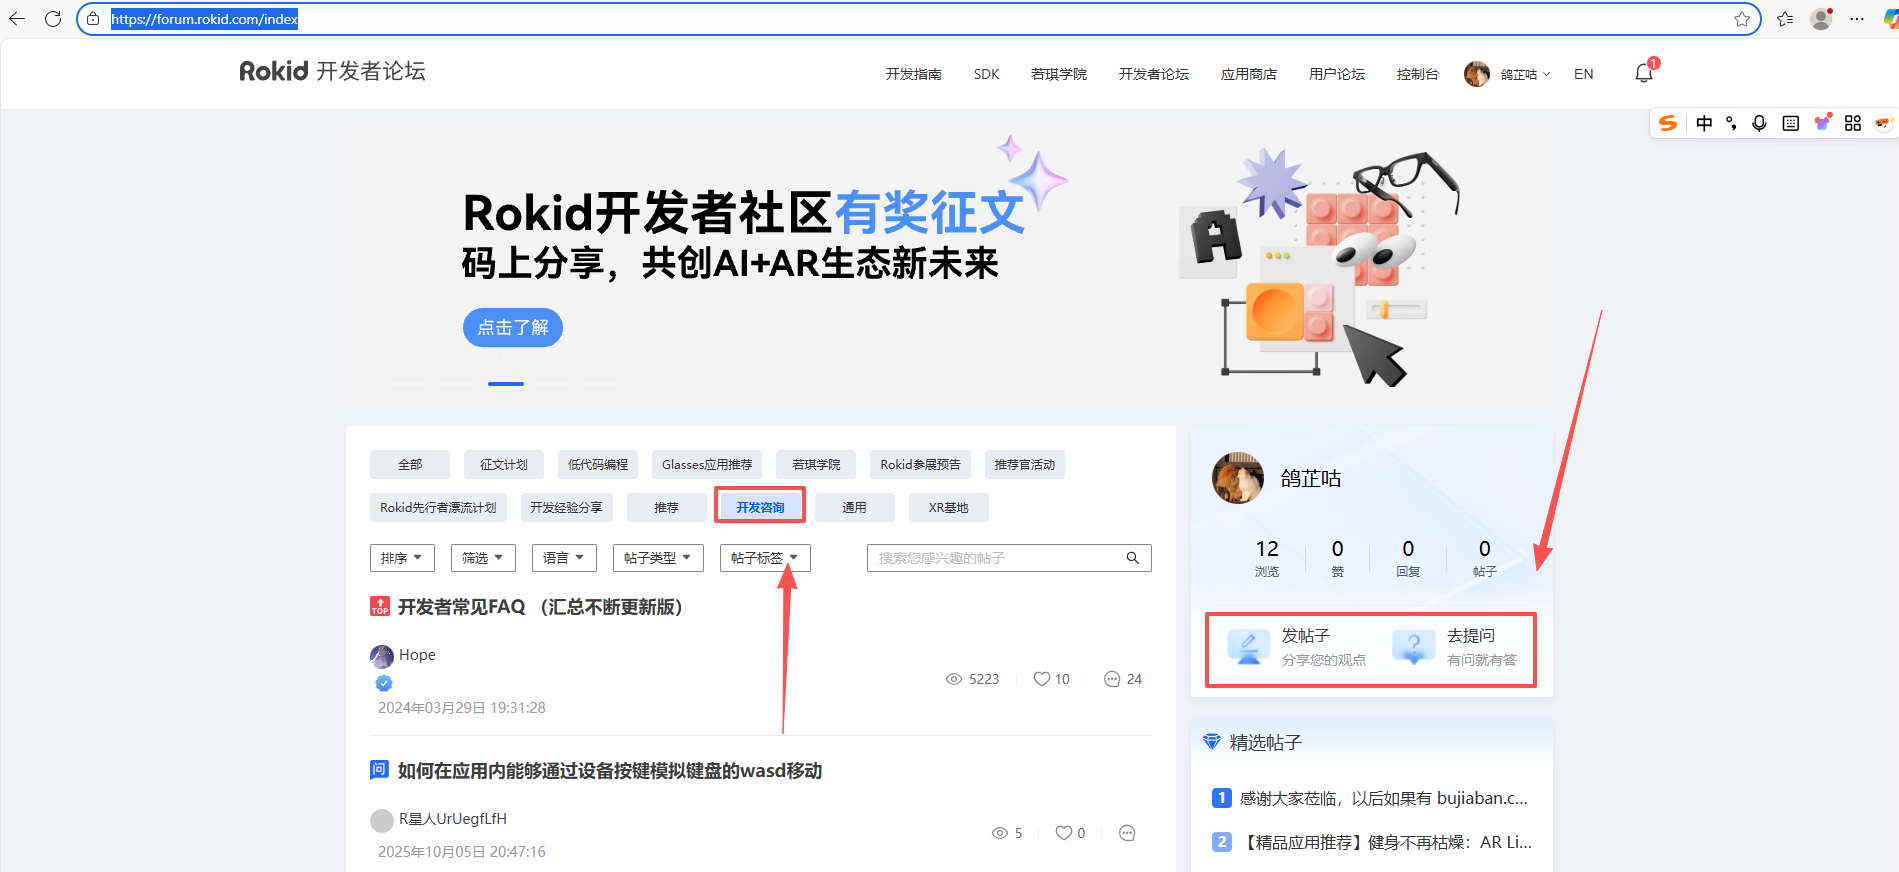Click the Sogou S logo icon
This screenshot has width=1899, height=872.
(x=1668, y=123)
